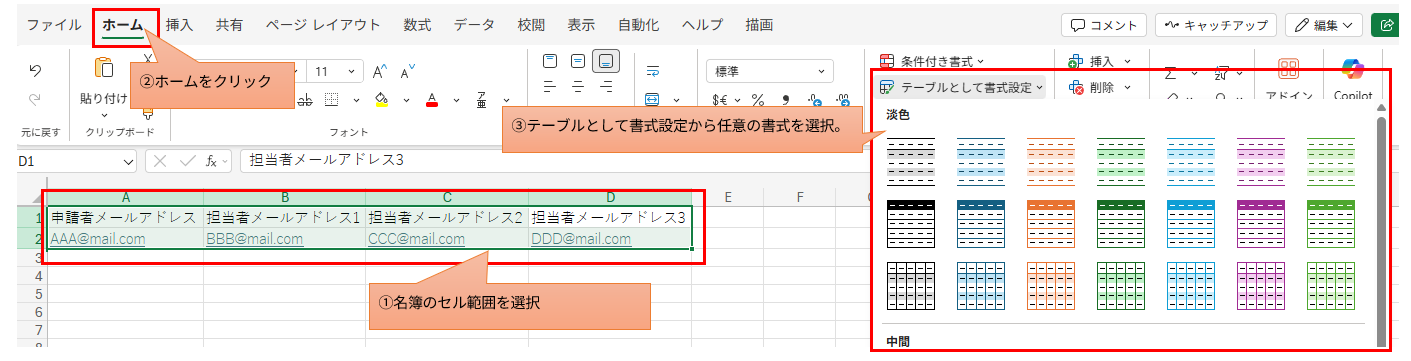Click the insert function fx icon
This screenshot has height=361, width=1411.
pyautogui.click(x=212, y=160)
